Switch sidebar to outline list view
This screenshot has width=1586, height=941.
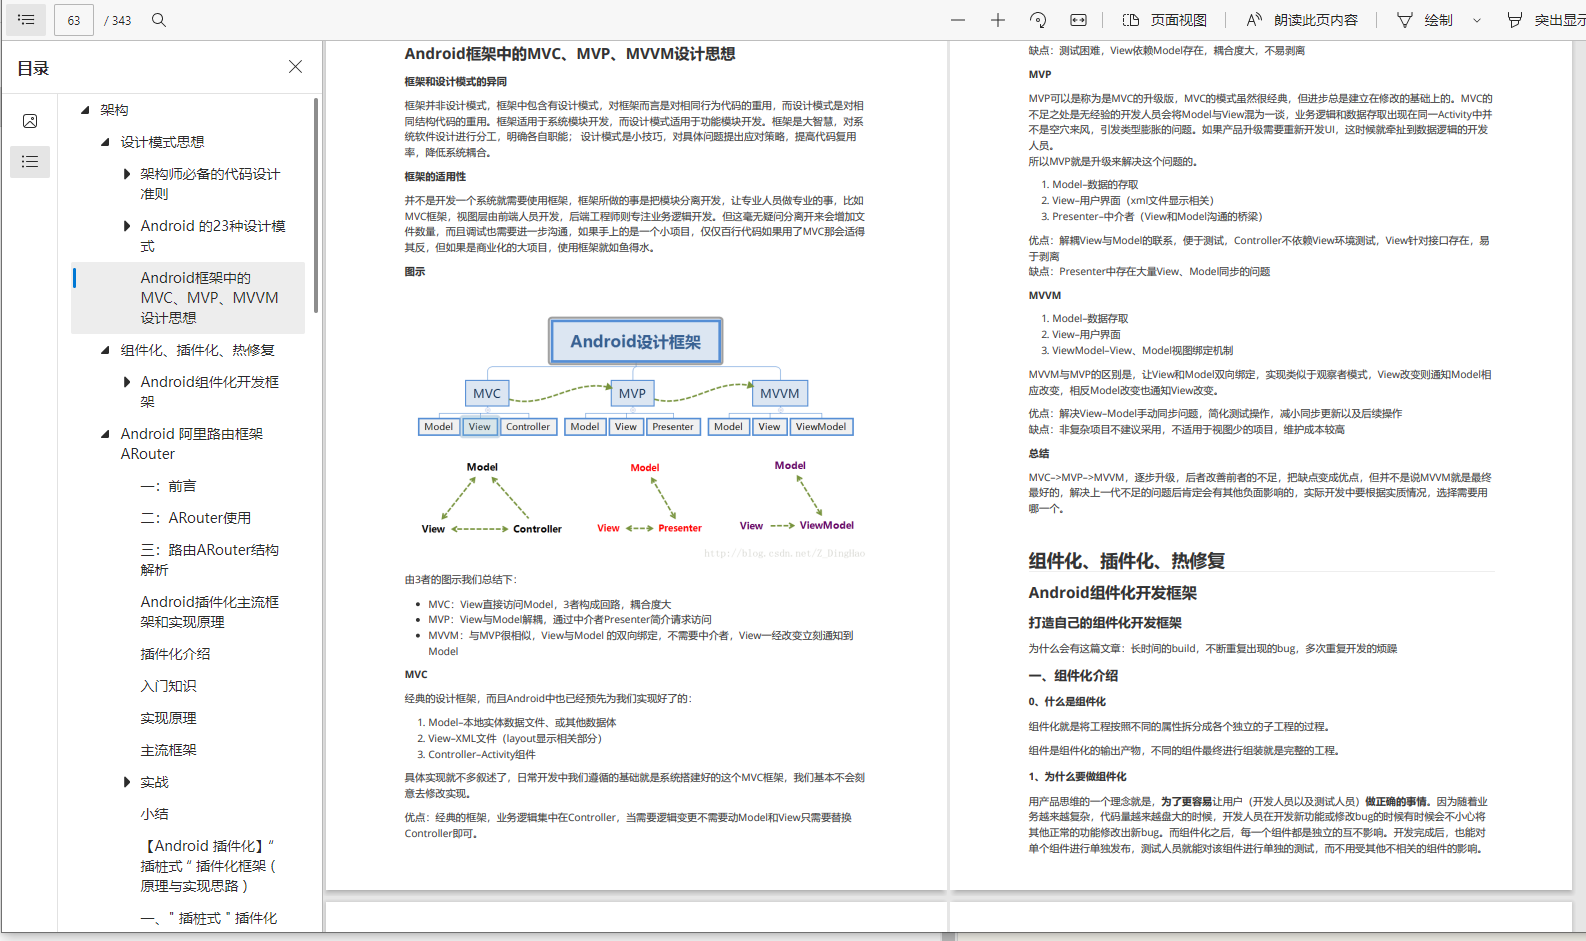coord(30,161)
